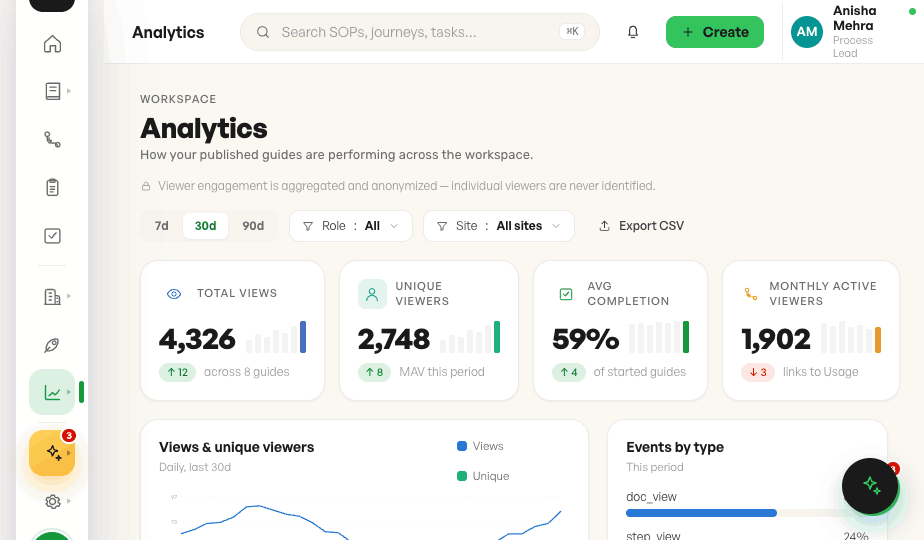Click Export CSV

[641, 226]
